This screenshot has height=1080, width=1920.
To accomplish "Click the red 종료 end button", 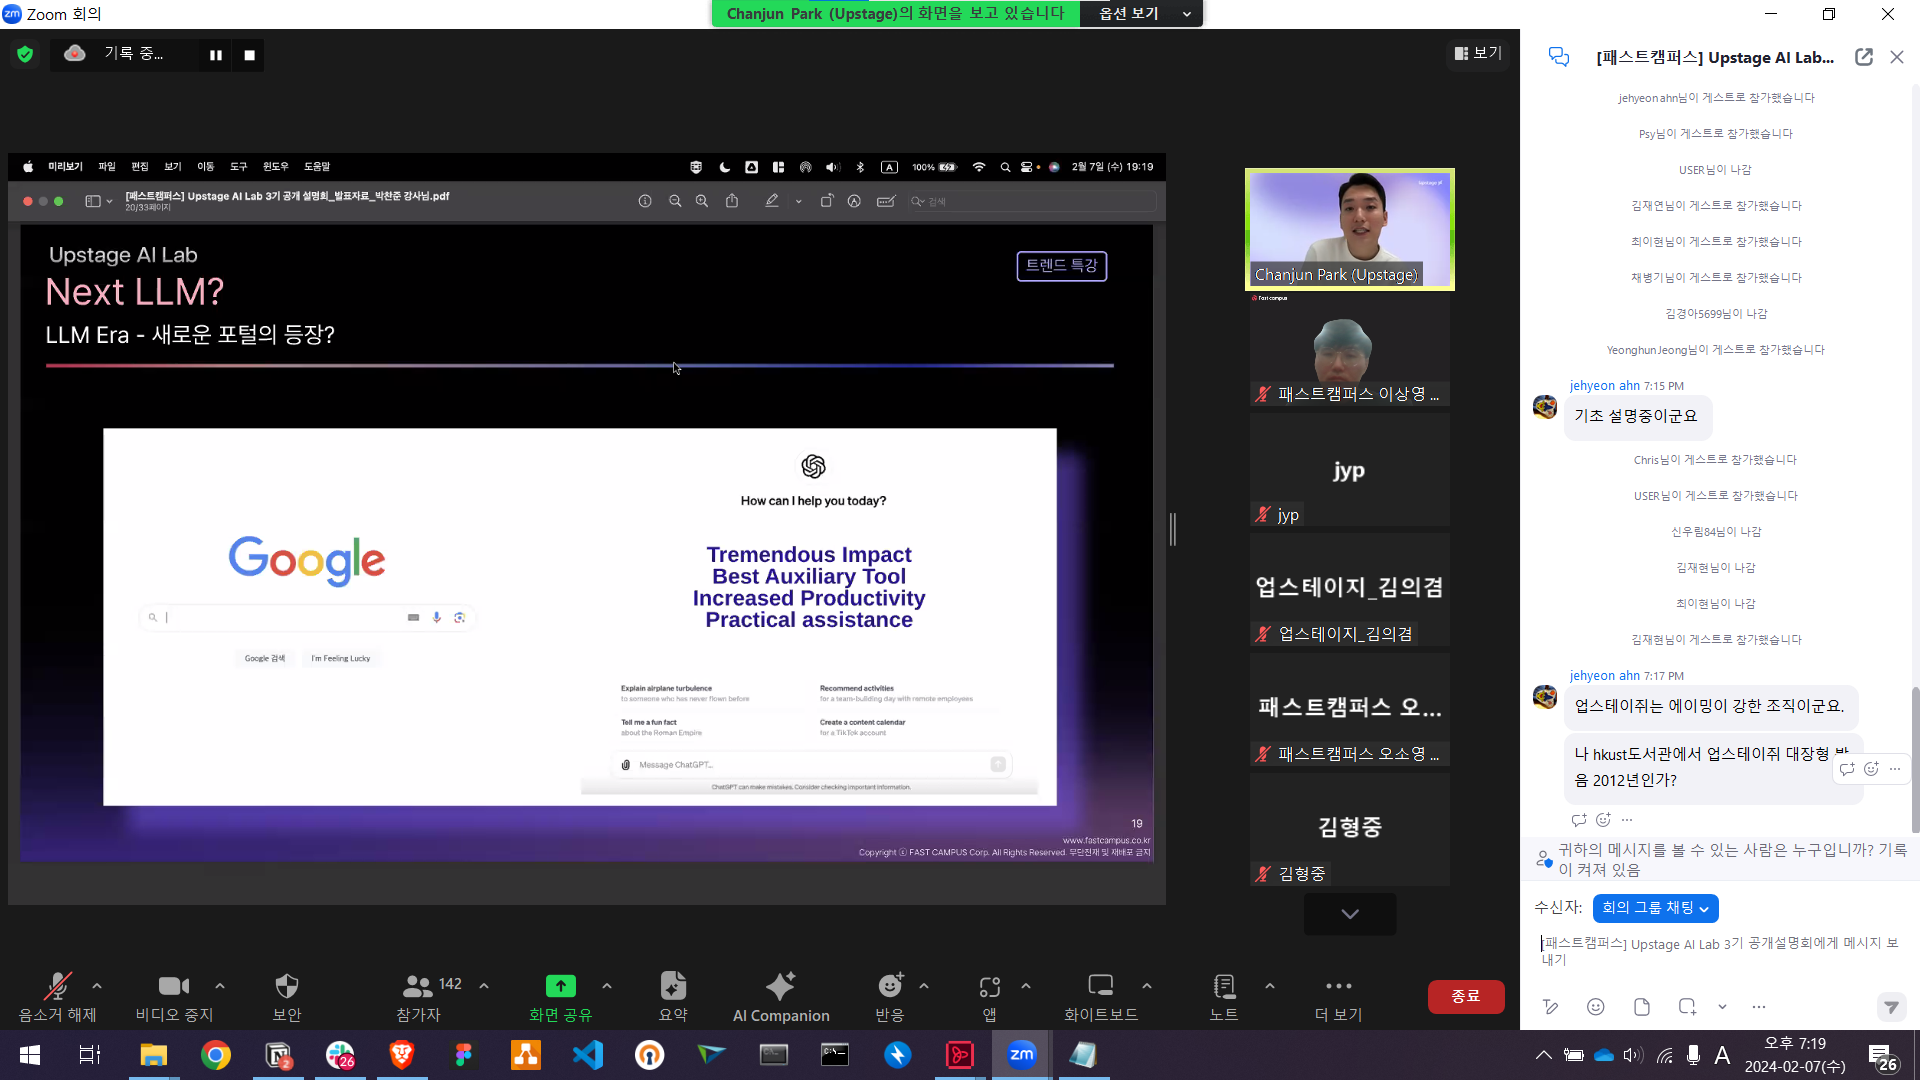I will coord(1465,996).
